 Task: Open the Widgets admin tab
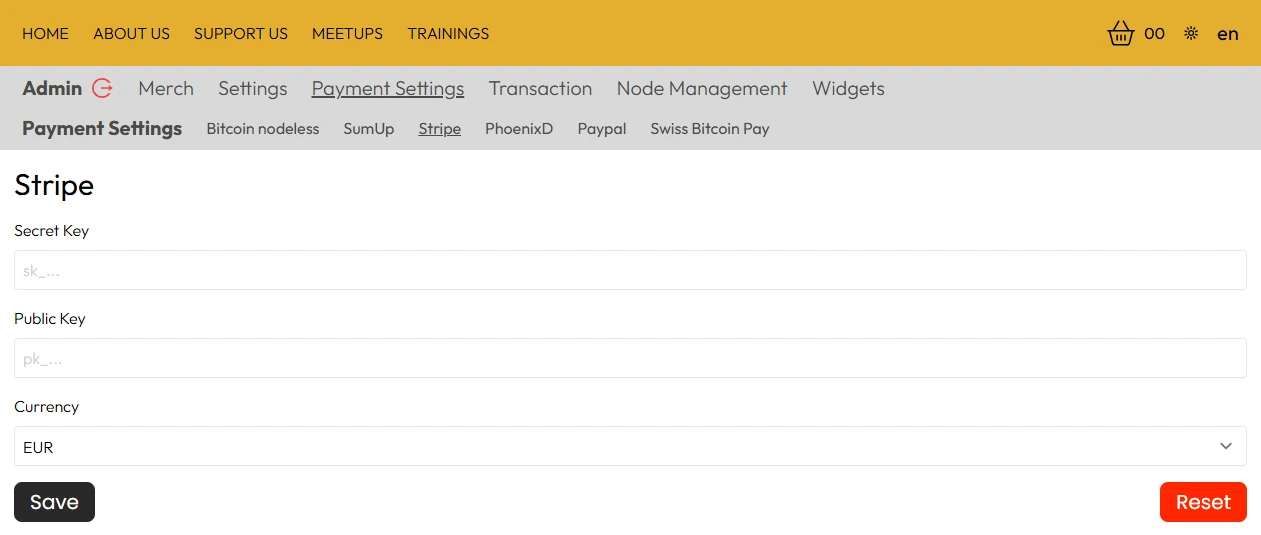tap(848, 89)
